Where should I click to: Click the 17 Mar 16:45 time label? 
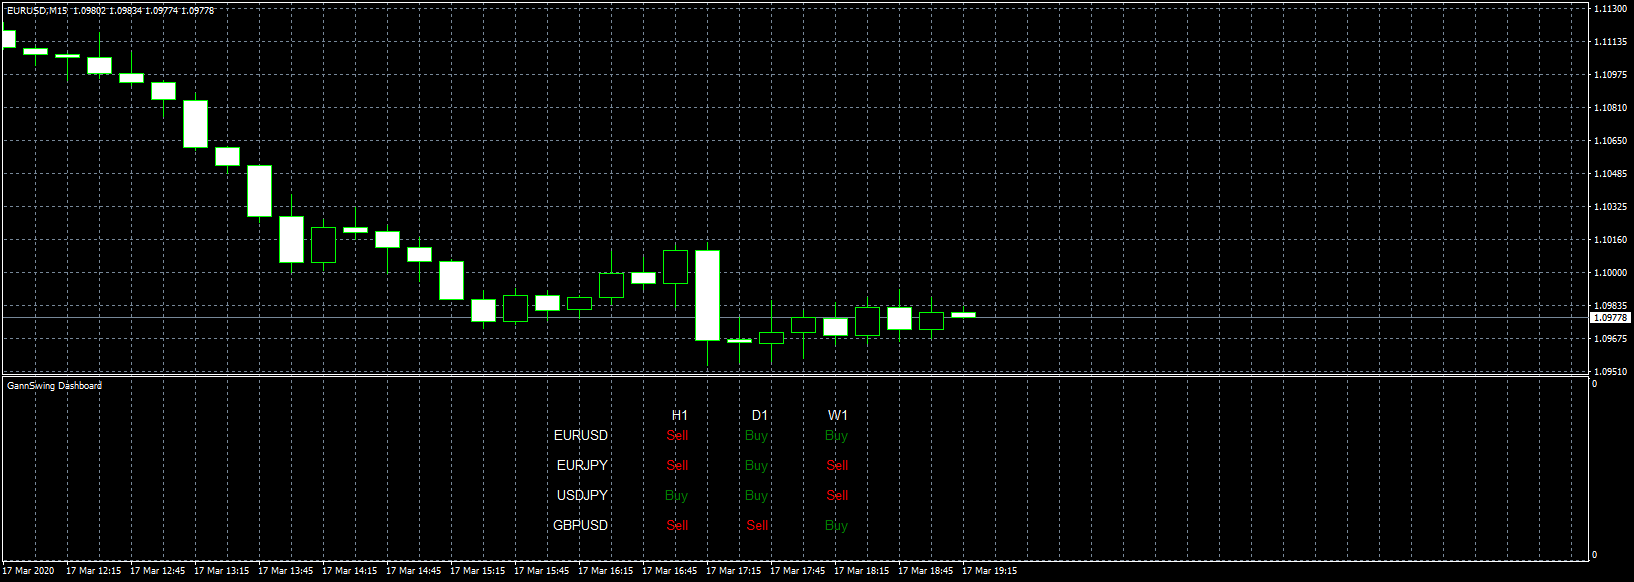669,571
